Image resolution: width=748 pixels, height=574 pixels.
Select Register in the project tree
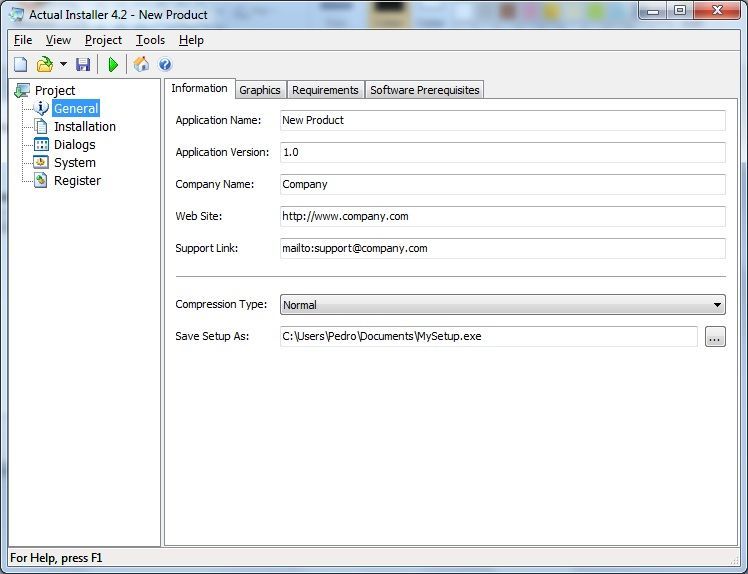click(x=77, y=181)
